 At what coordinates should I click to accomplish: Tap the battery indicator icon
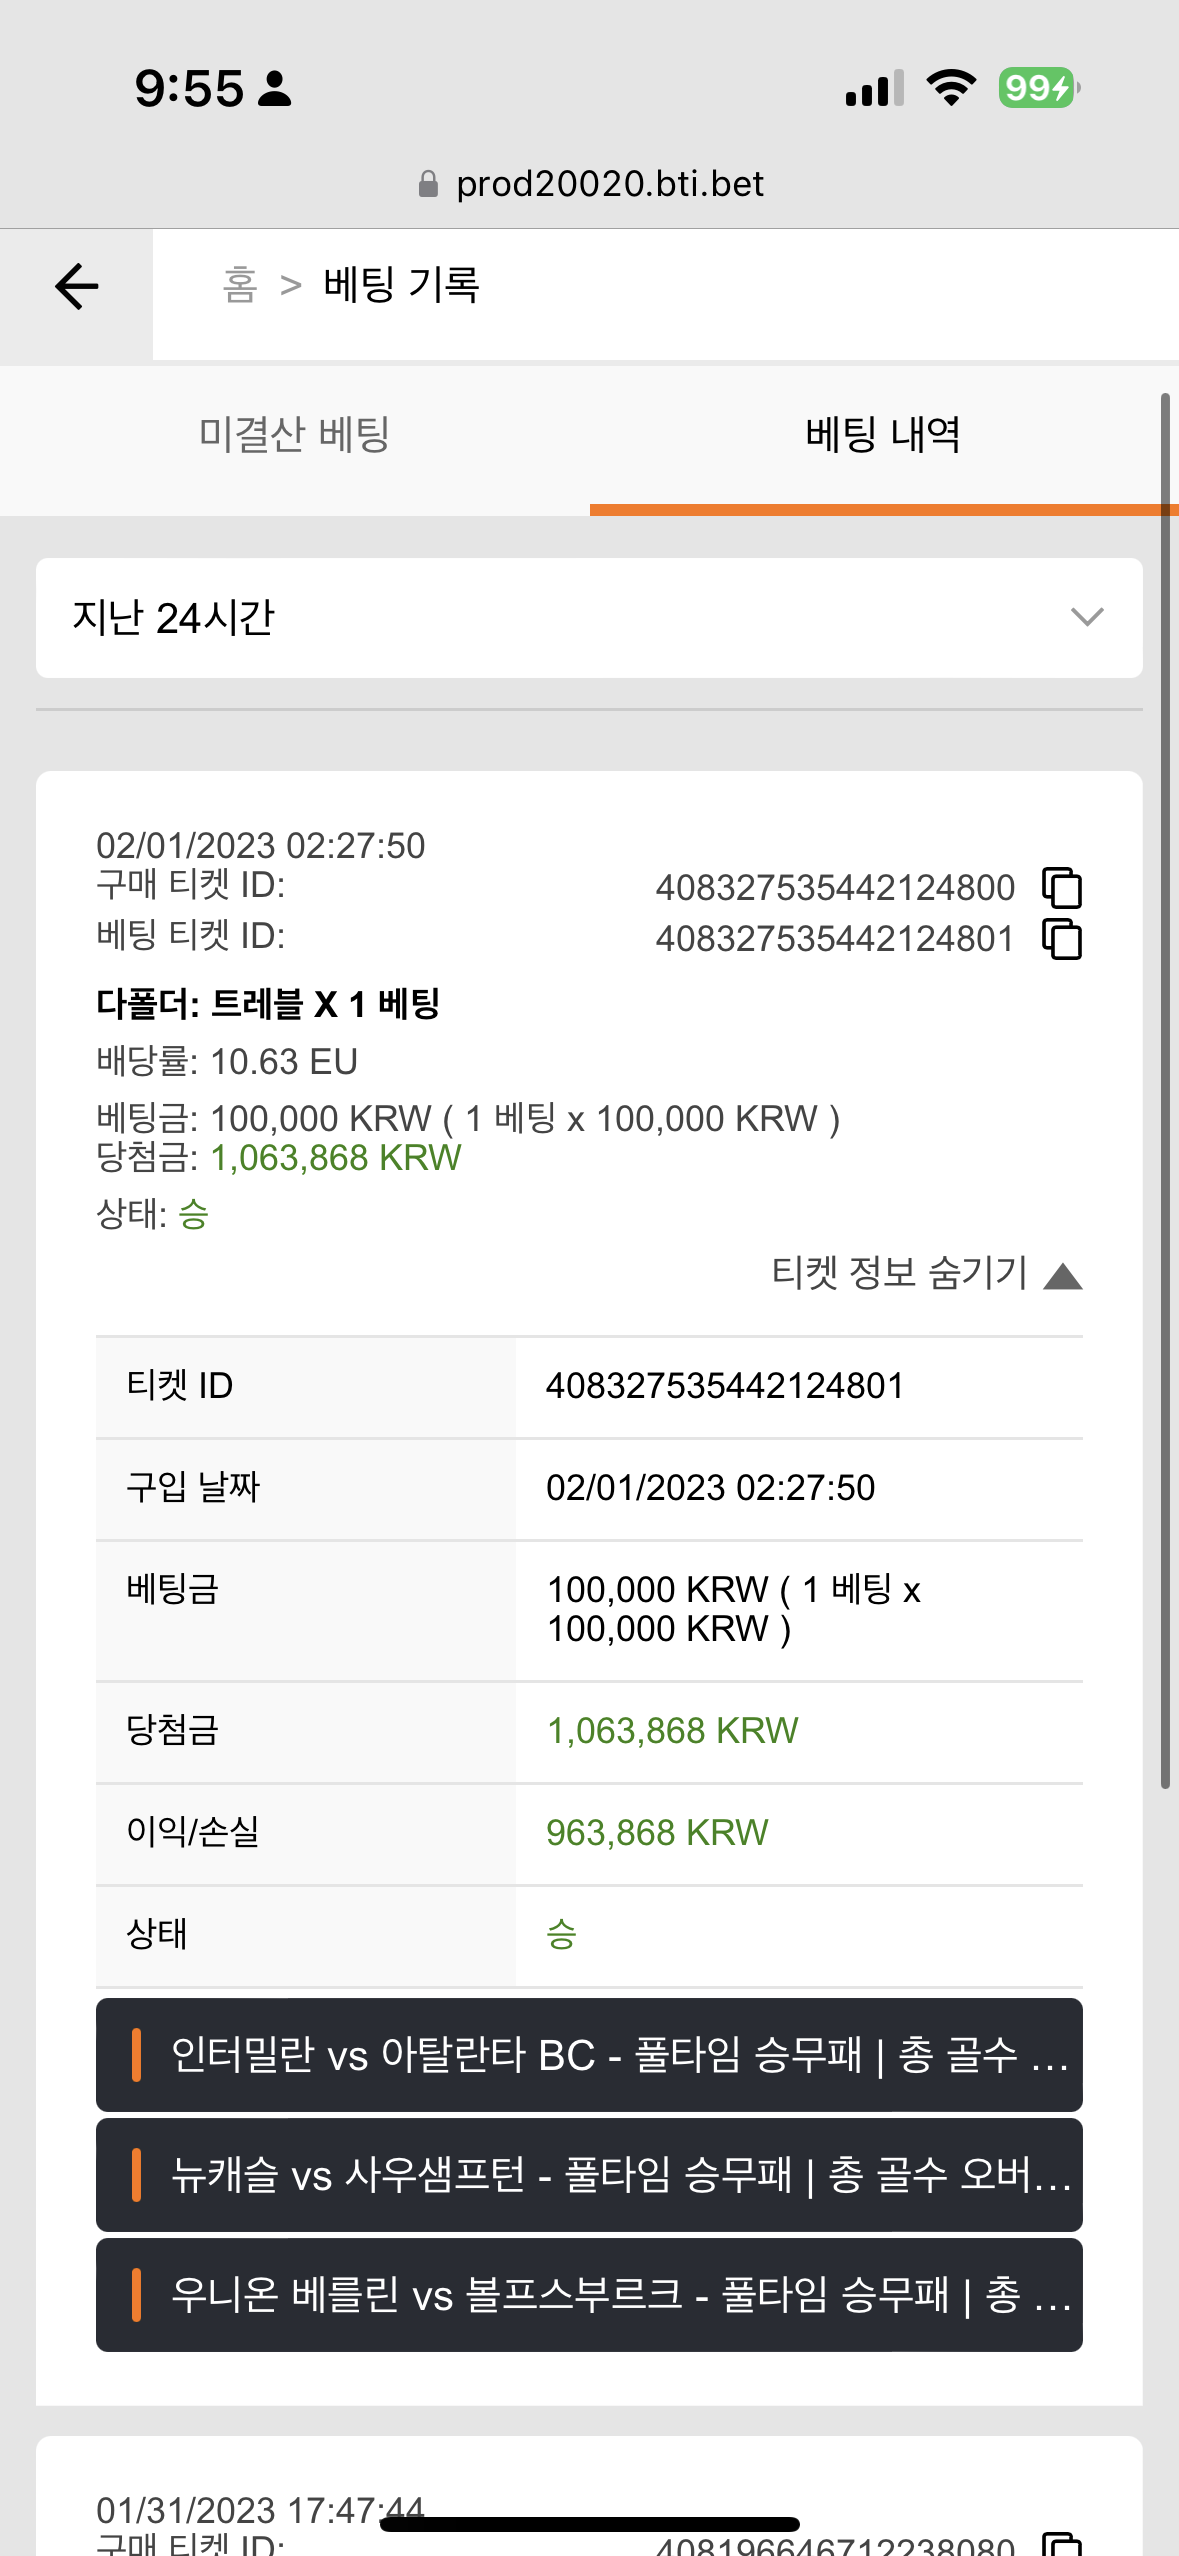point(1039,88)
